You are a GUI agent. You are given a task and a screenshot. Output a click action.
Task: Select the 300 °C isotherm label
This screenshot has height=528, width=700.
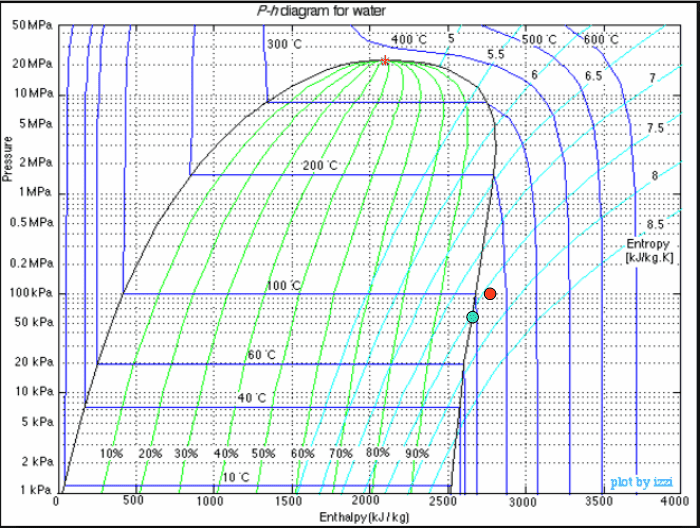(x=285, y=45)
